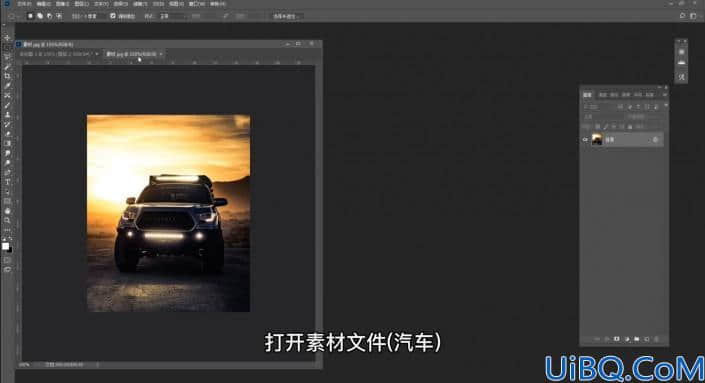
Task: Select the Eraser tool
Action: tap(7, 134)
